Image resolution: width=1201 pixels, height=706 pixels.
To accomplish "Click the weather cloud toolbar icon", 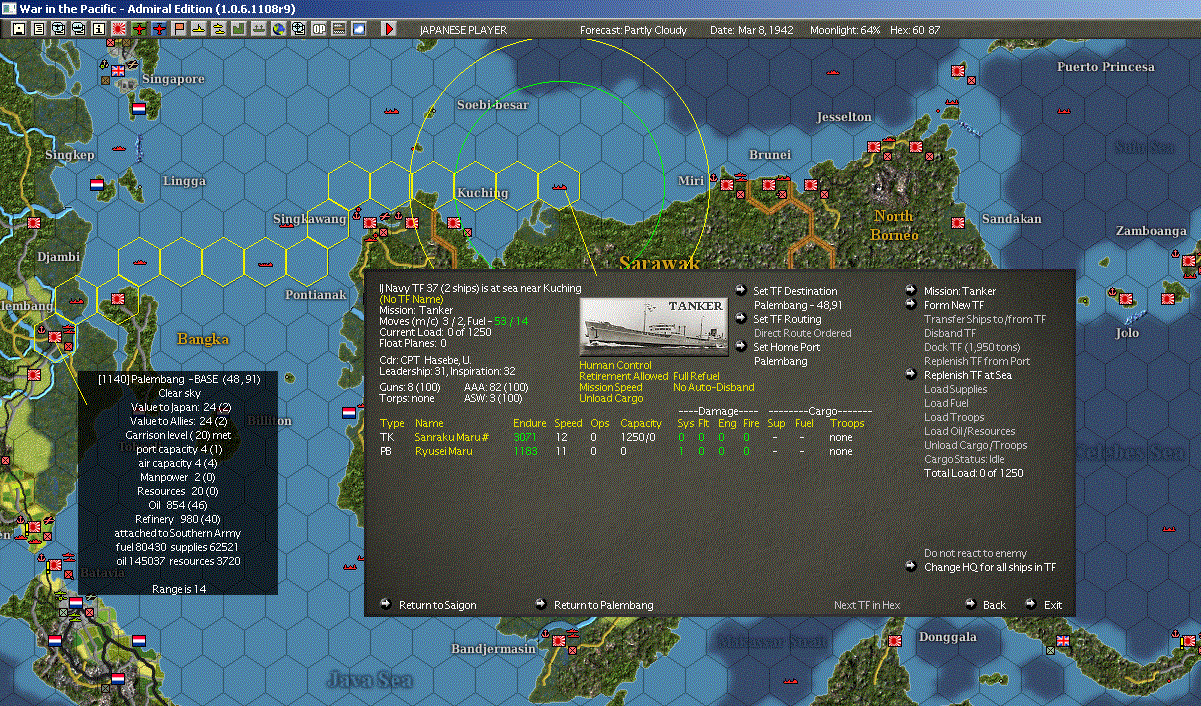I will coord(359,29).
